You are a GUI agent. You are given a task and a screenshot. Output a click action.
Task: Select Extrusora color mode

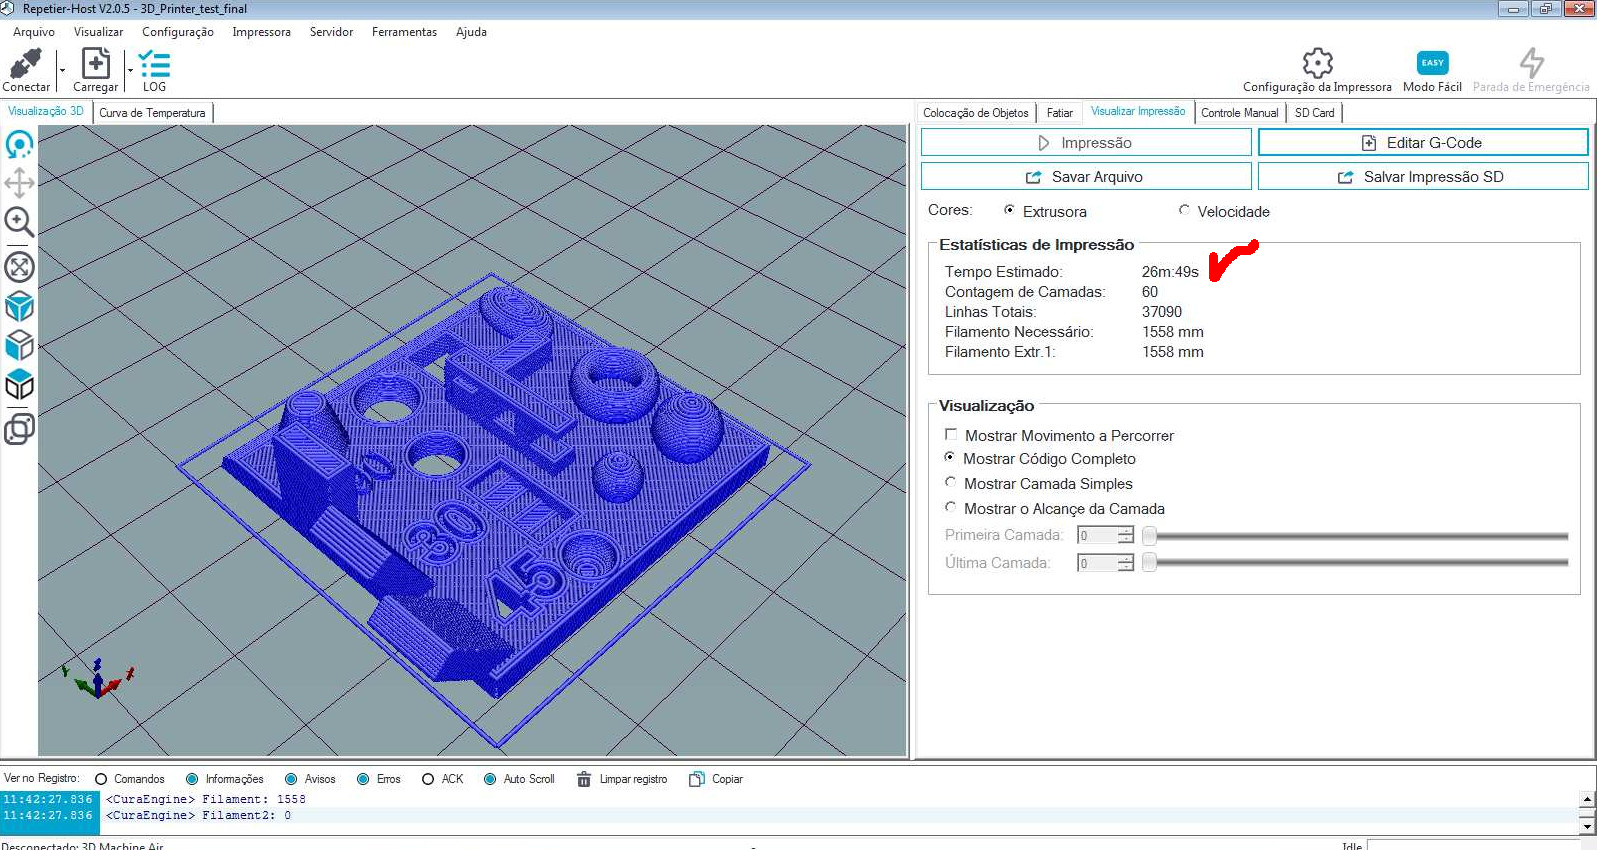tap(1009, 210)
